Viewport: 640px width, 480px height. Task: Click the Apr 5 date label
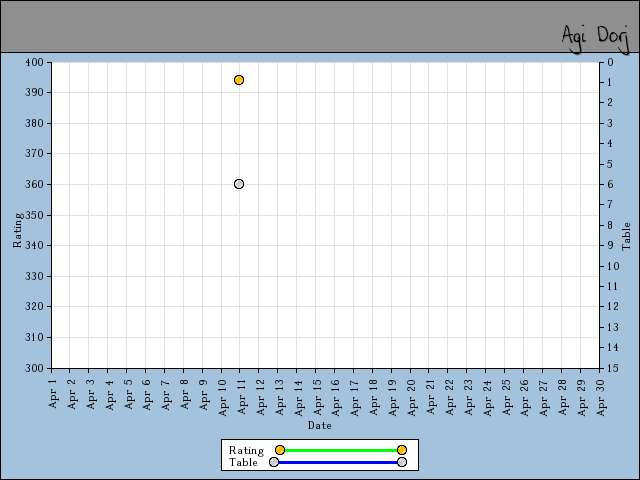click(x=128, y=394)
